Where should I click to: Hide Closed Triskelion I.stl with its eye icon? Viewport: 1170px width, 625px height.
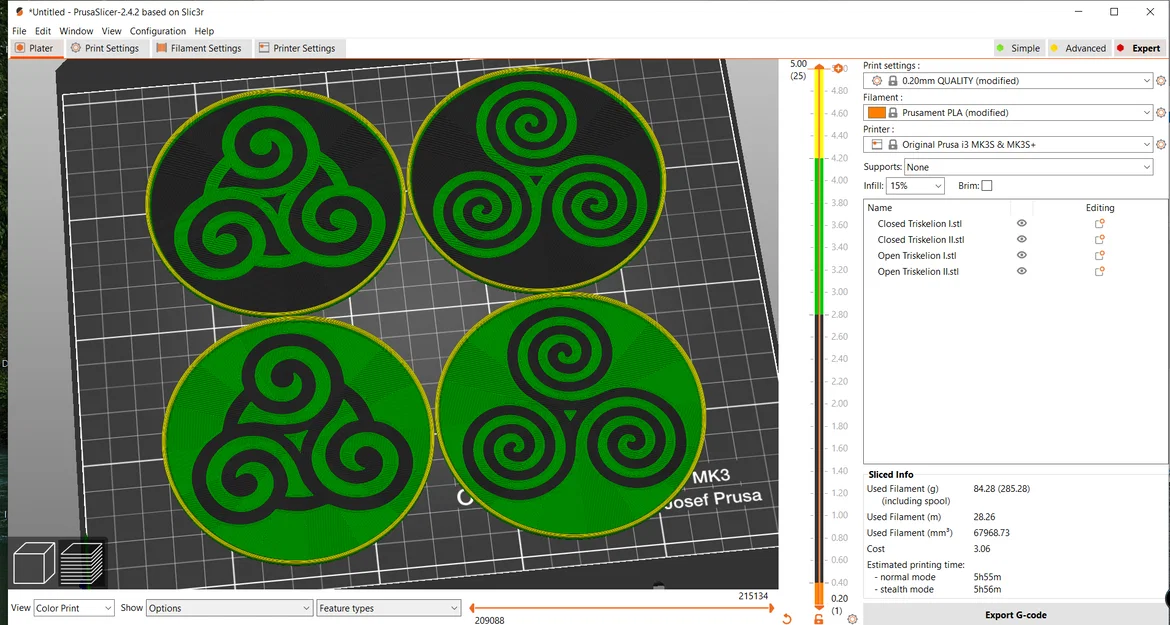click(x=1022, y=223)
